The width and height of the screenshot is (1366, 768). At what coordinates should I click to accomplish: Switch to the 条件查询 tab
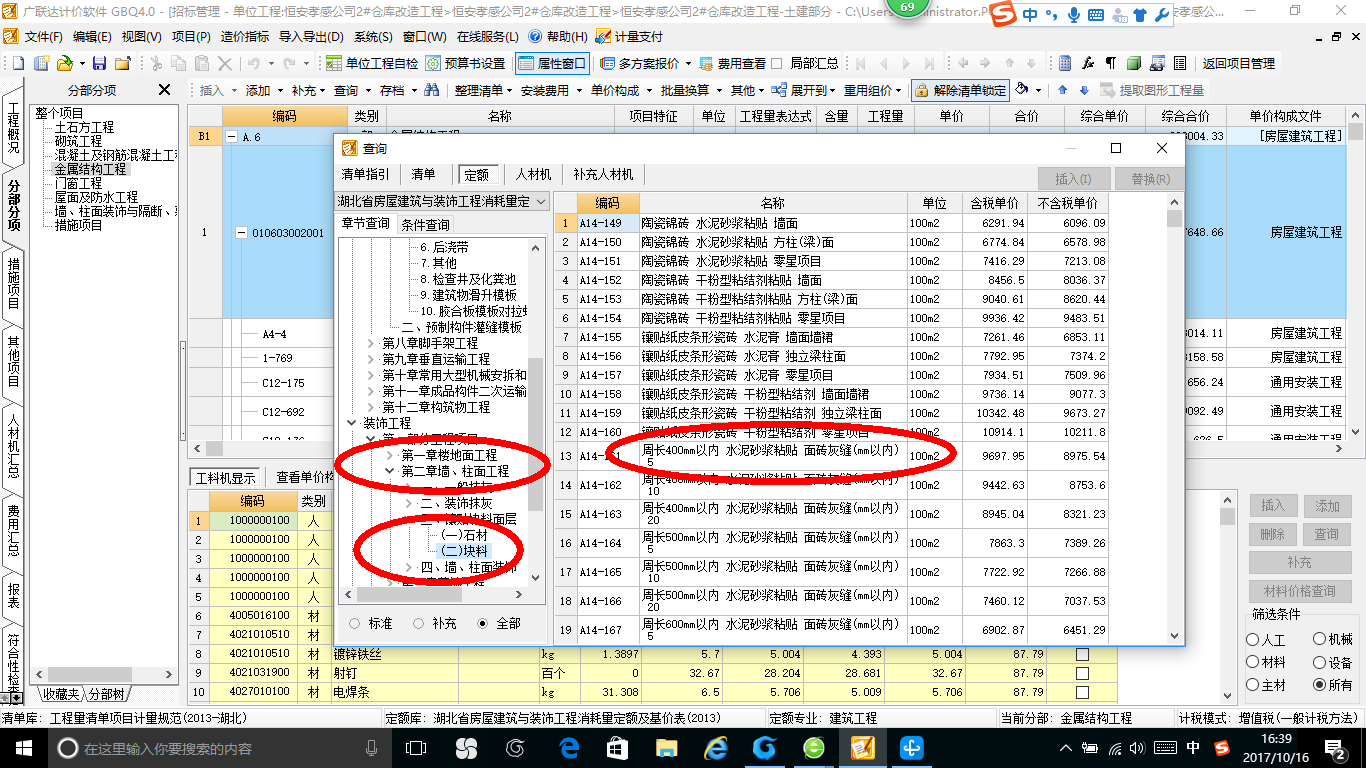[x=426, y=224]
